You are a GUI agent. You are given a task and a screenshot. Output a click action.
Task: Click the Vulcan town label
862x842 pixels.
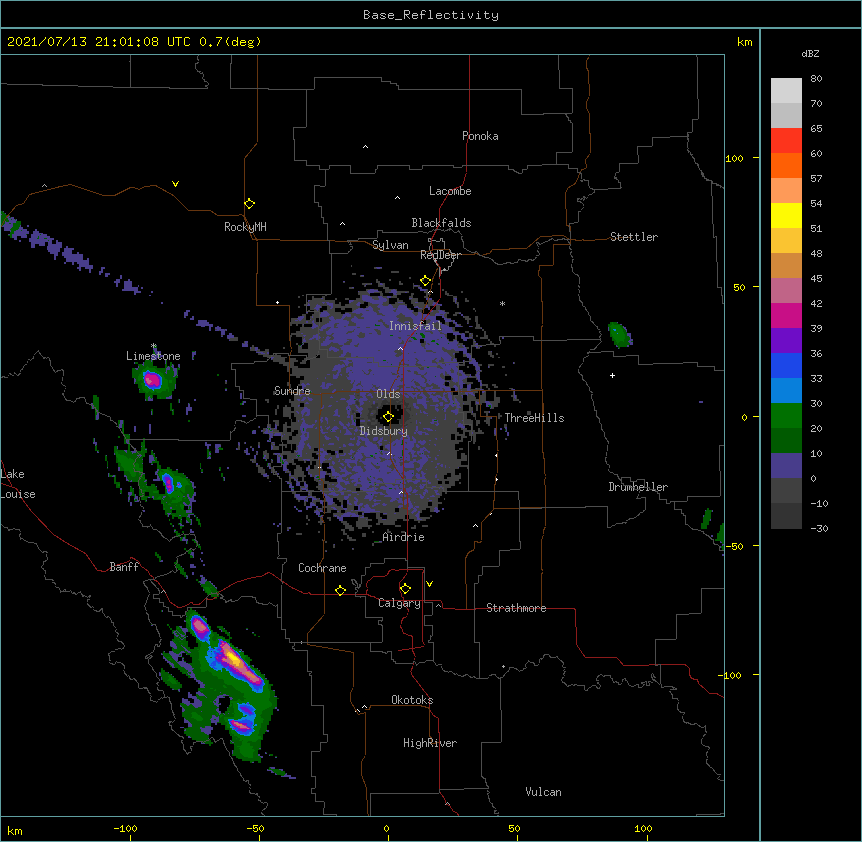pyautogui.click(x=543, y=792)
